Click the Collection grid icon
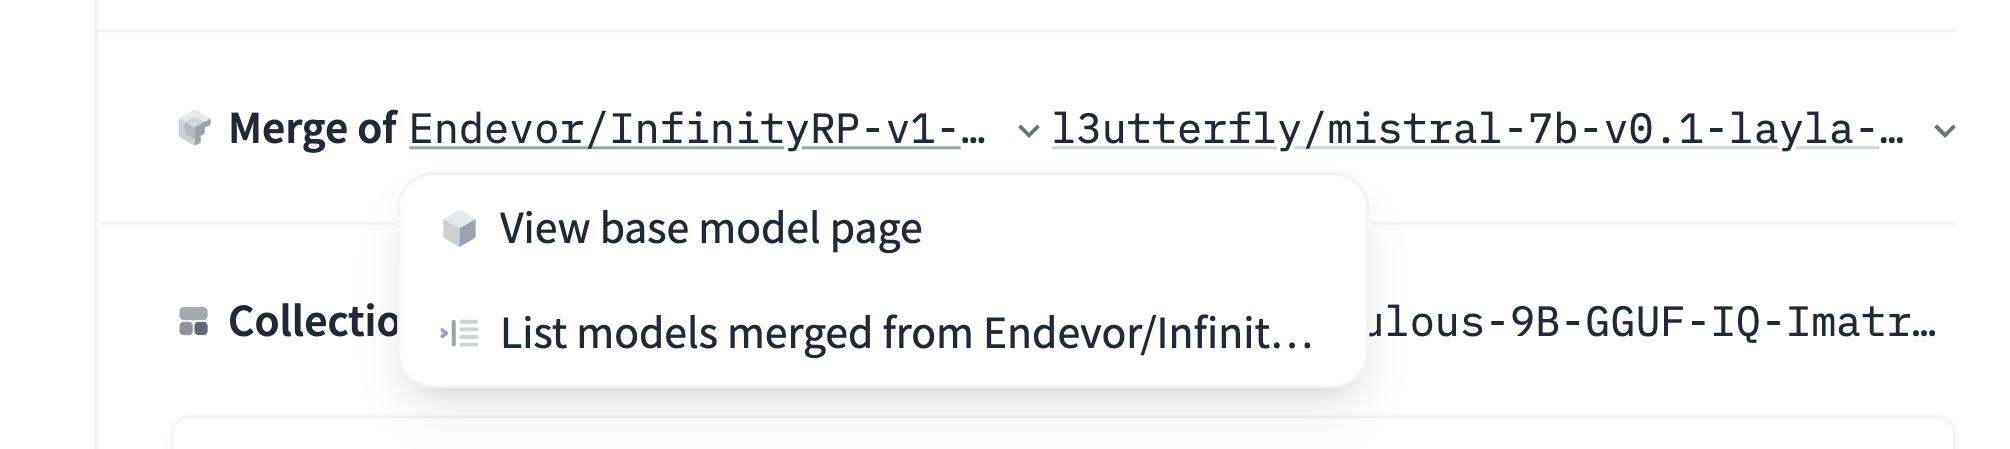 pos(193,322)
